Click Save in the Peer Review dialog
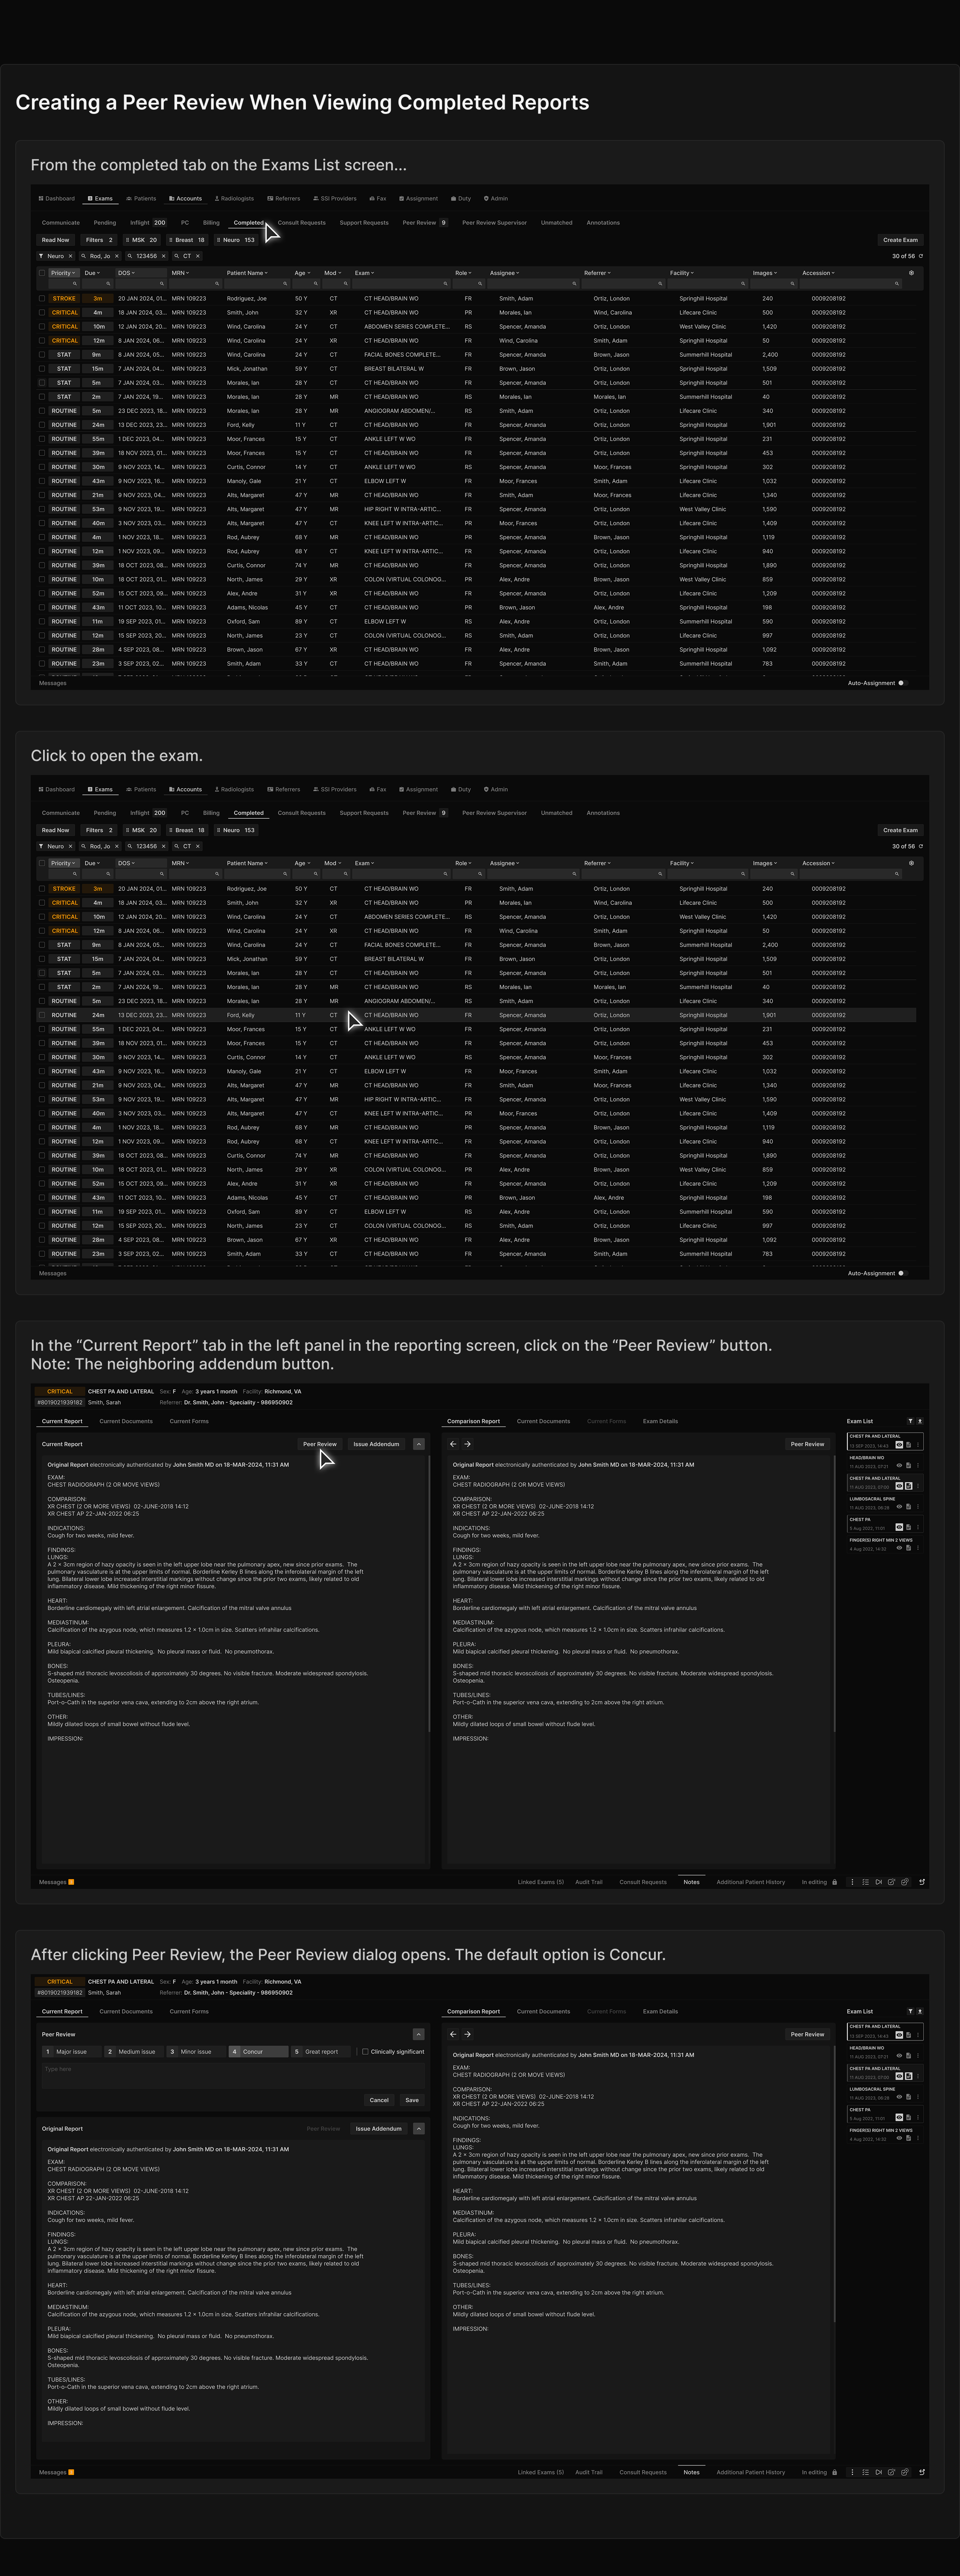 click(x=412, y=2100)
